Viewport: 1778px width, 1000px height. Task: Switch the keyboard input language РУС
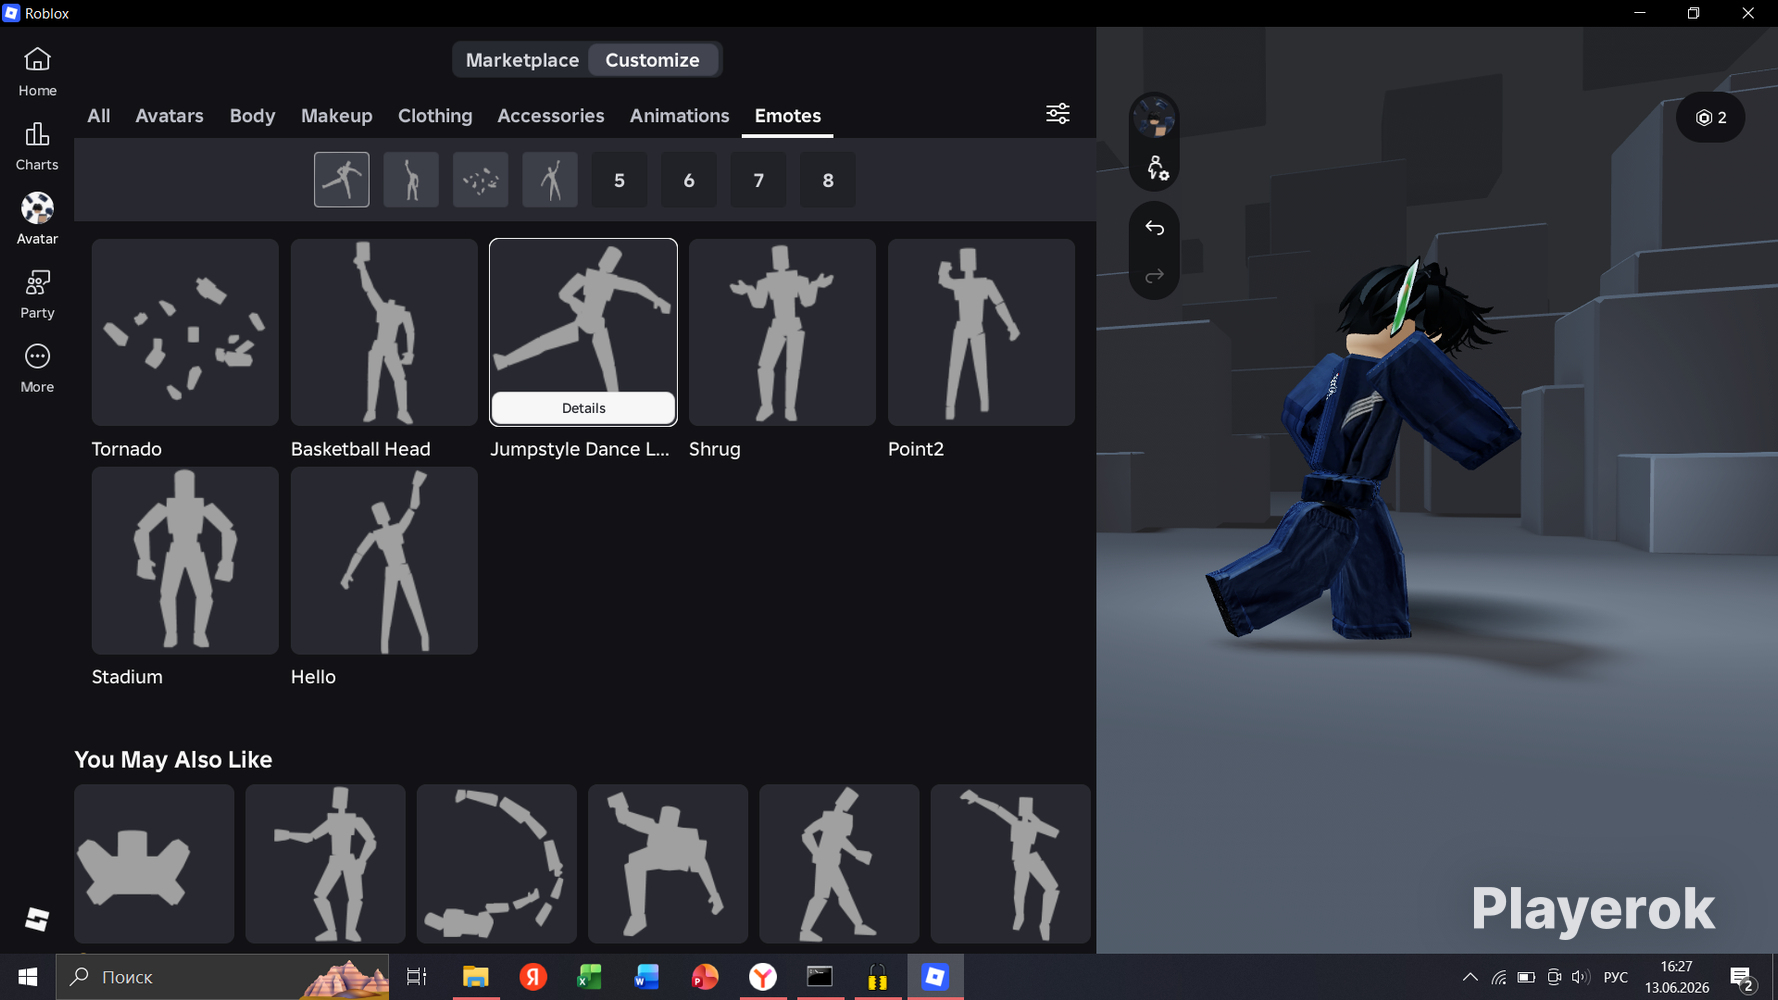pyautogui.click(x=1616, y=977)
